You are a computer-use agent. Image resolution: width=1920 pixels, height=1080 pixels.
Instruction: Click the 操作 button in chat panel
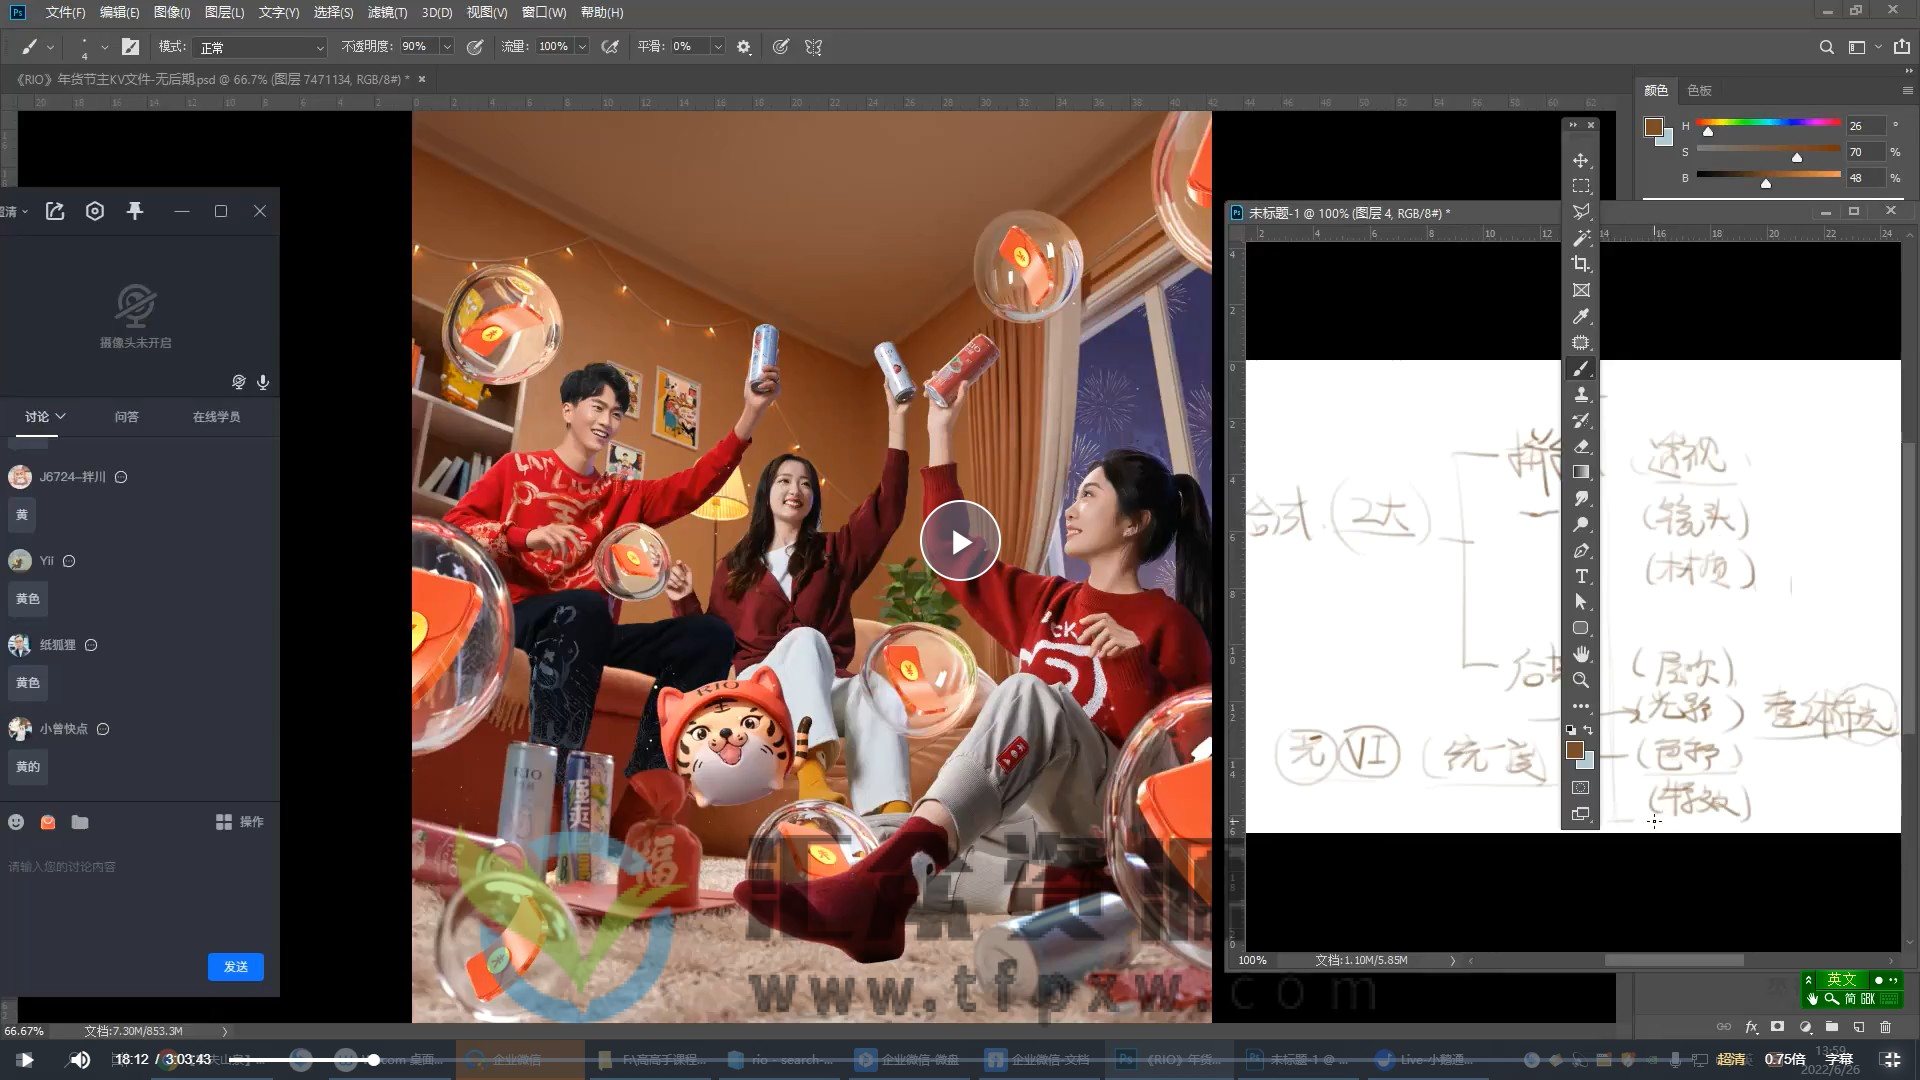pos(240,822)
